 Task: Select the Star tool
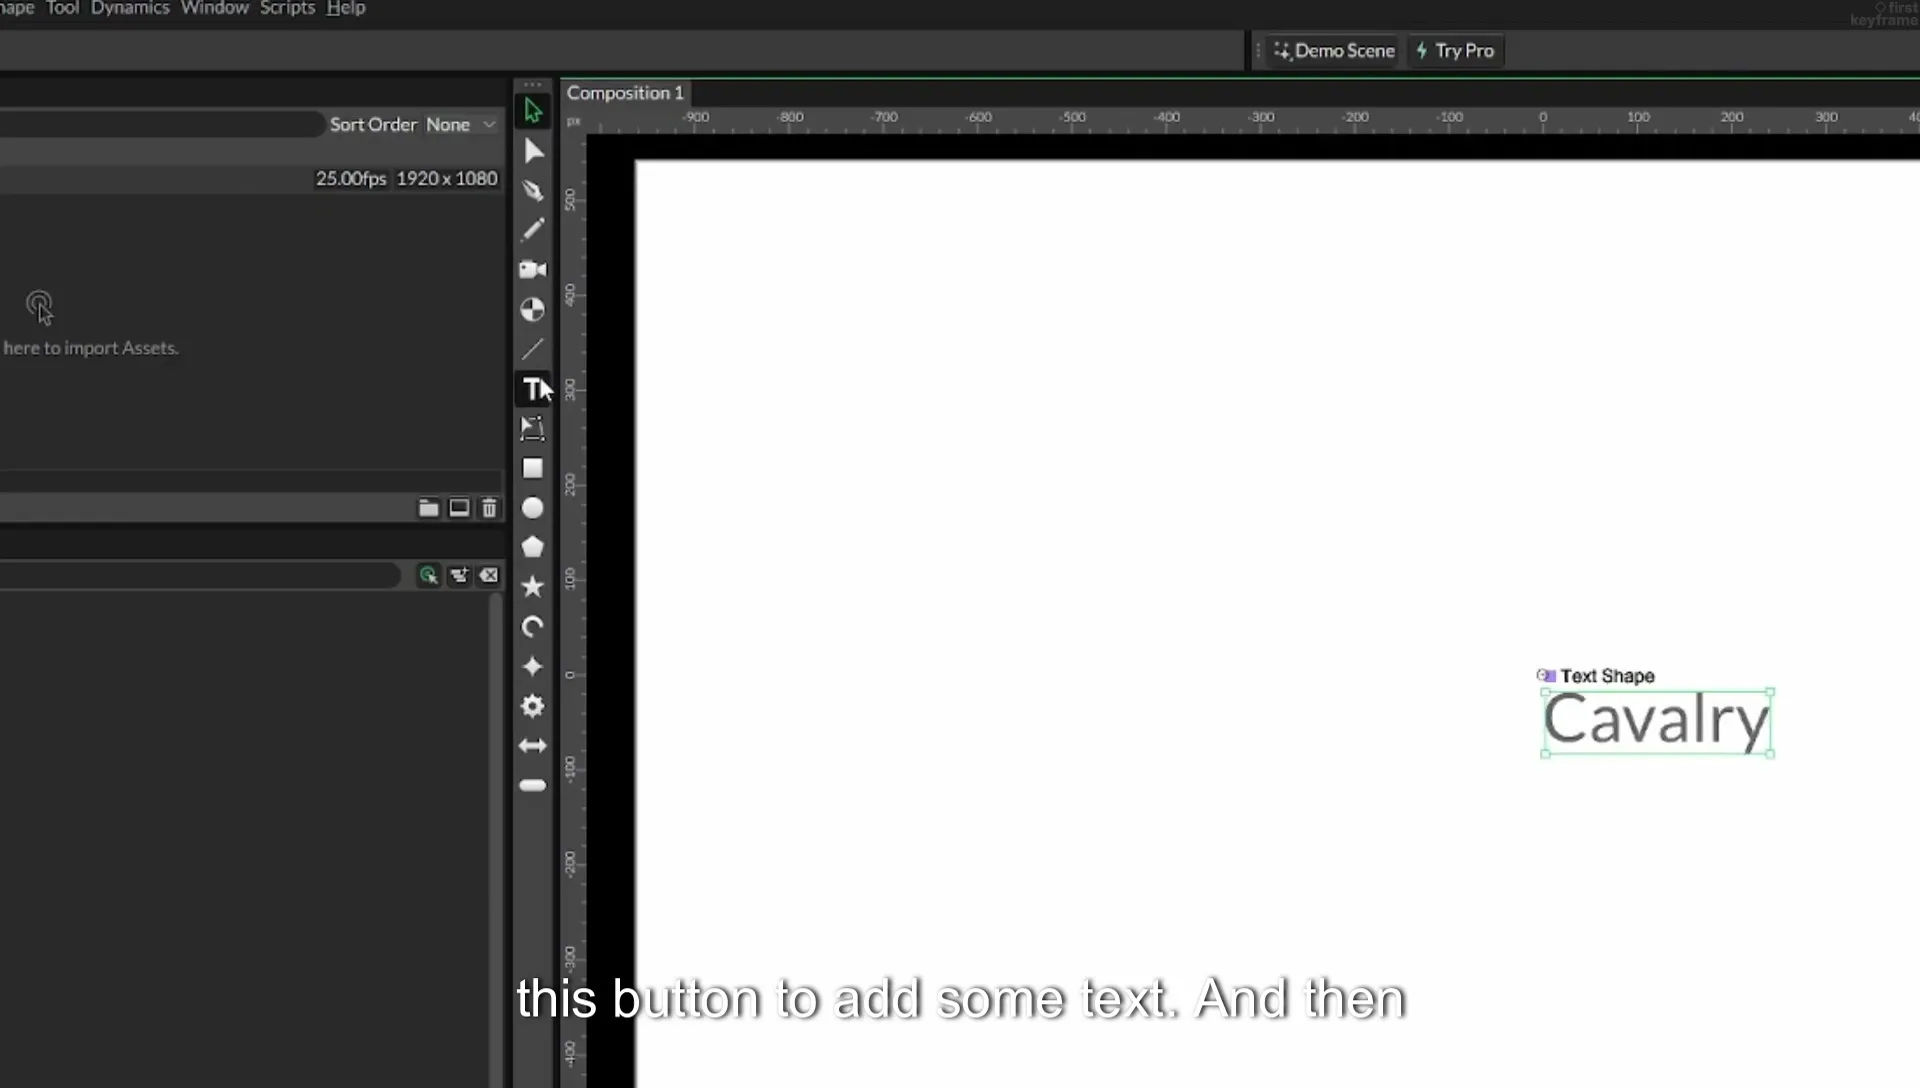[x=533, y=587]
